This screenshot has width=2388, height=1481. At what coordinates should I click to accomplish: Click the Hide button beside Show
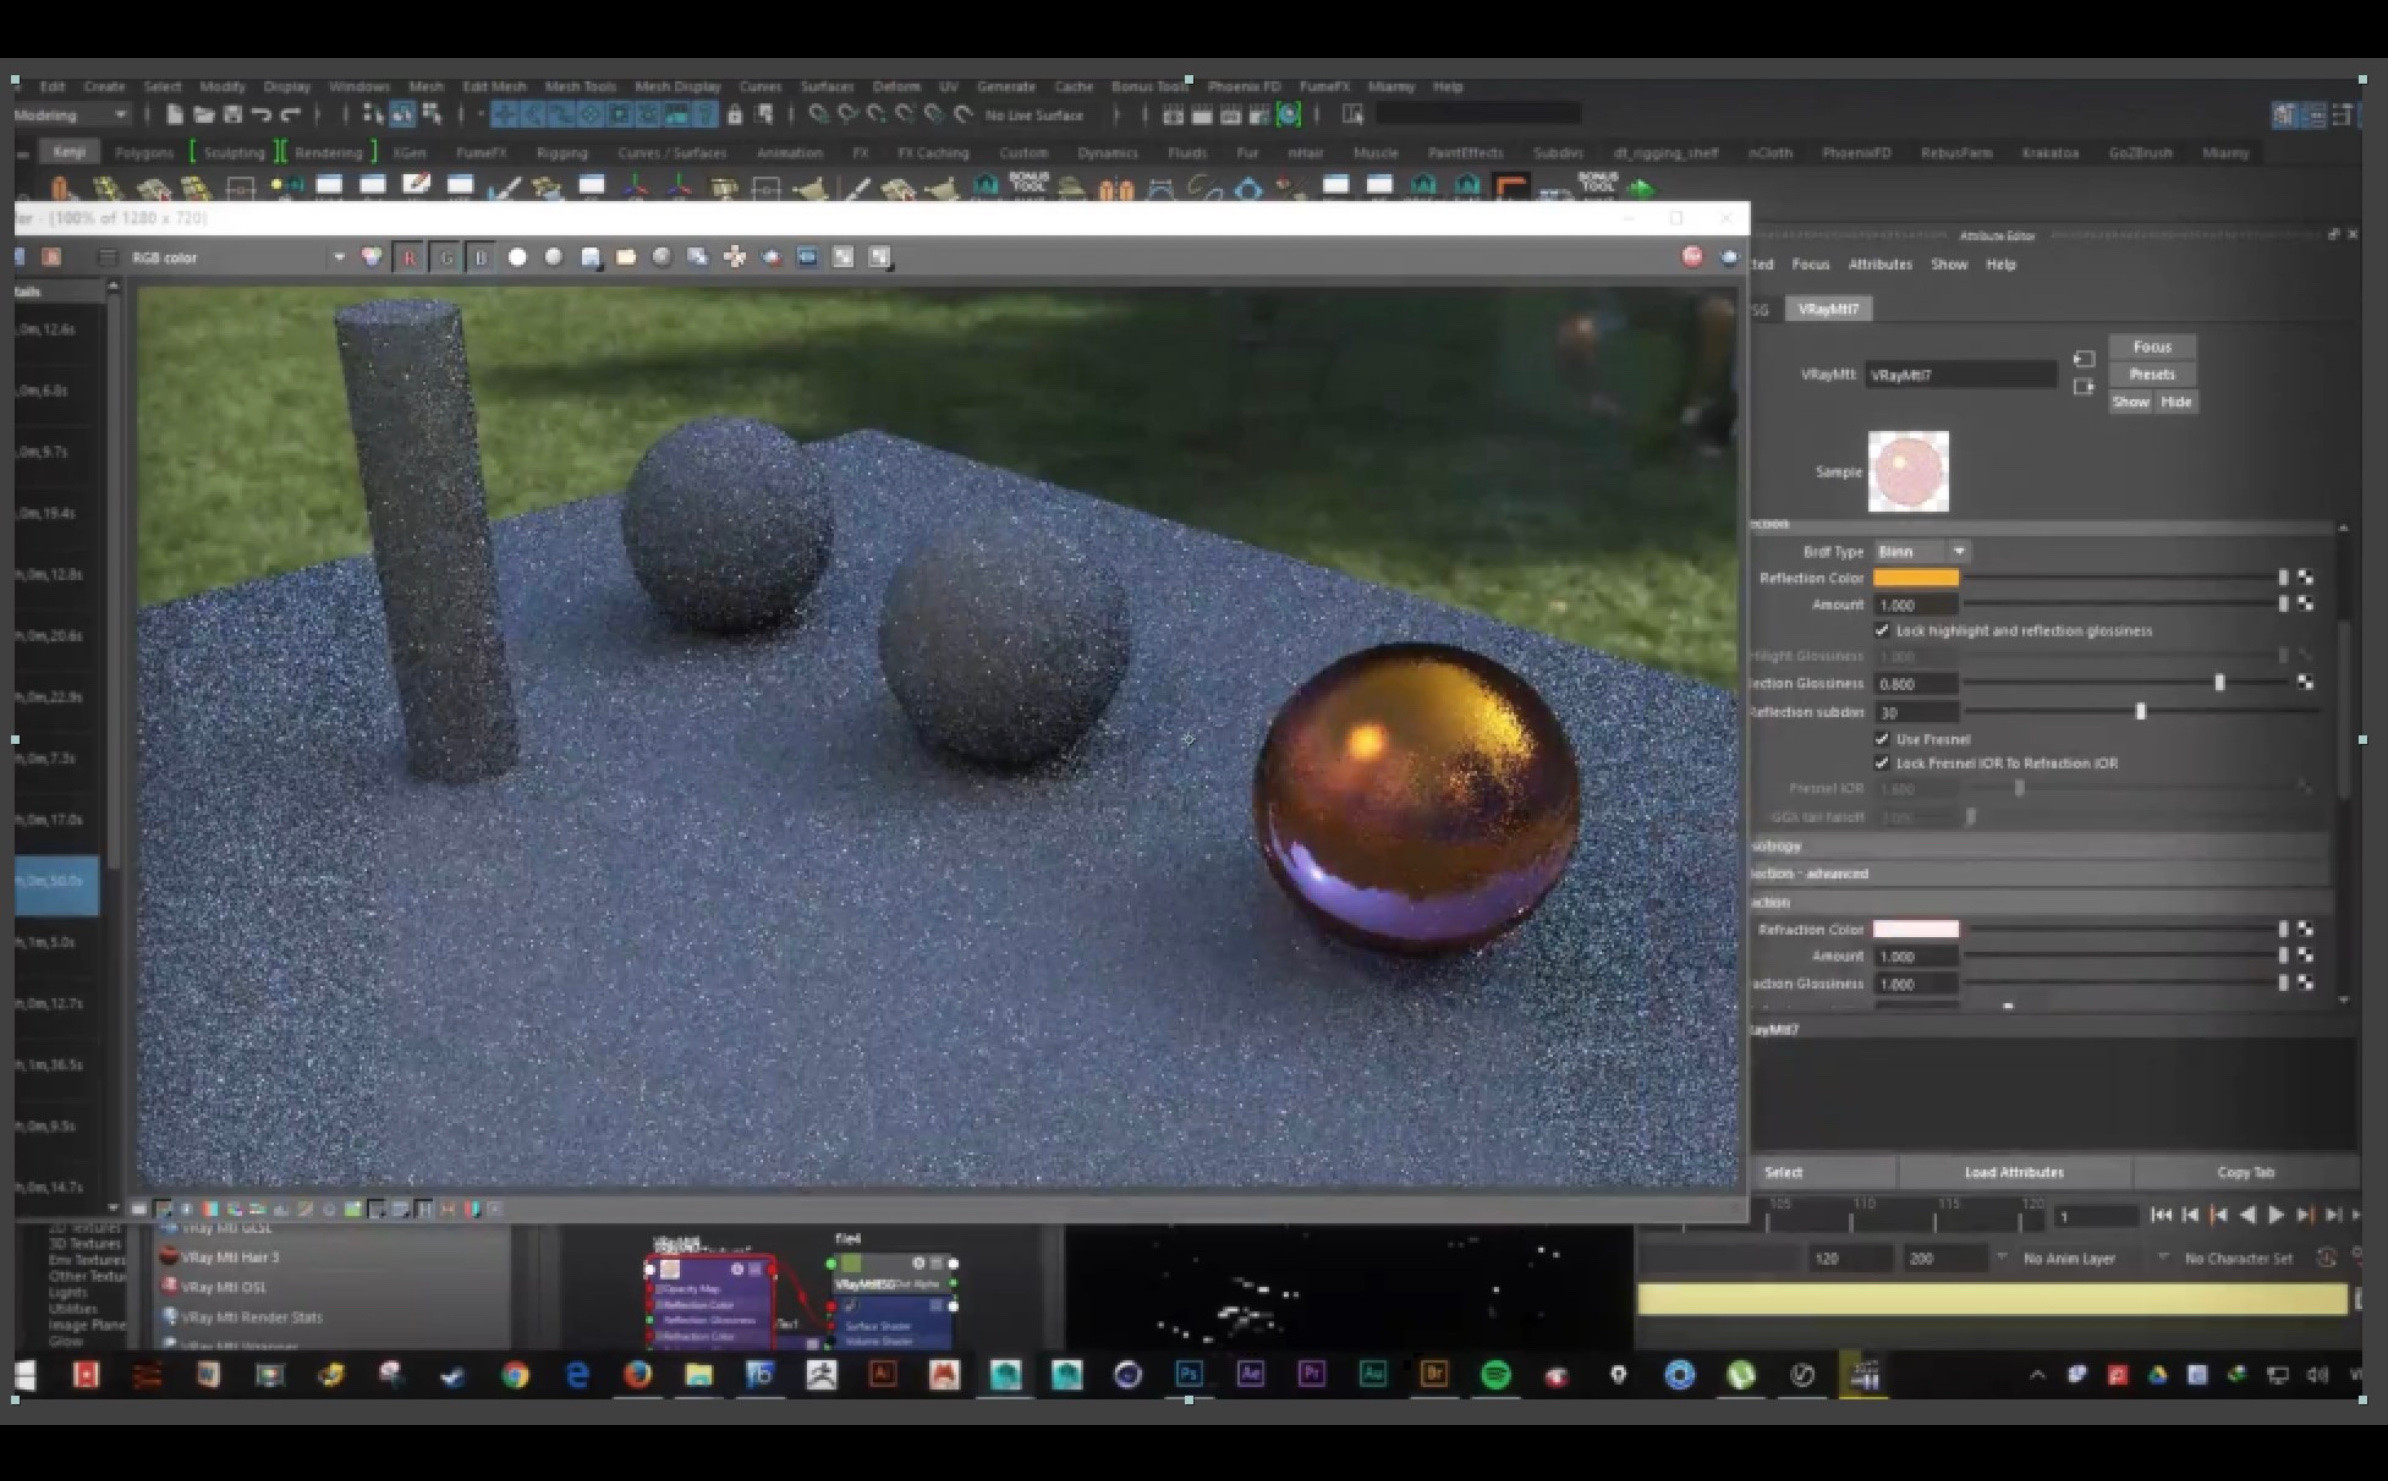2176,402
